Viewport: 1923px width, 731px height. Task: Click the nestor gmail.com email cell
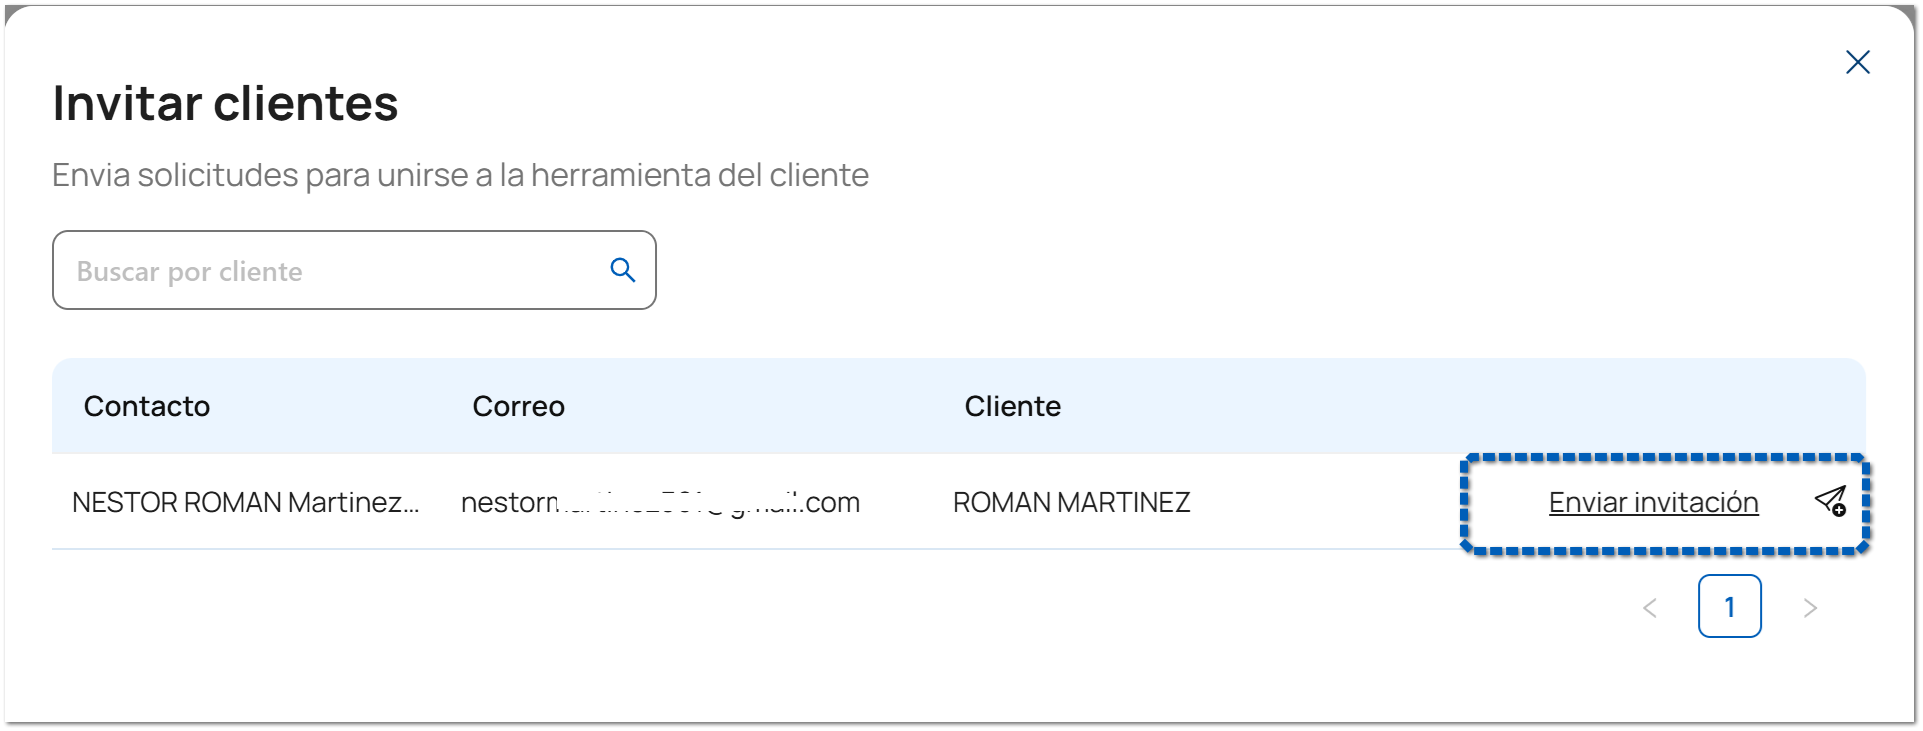[x=660, y=502]
